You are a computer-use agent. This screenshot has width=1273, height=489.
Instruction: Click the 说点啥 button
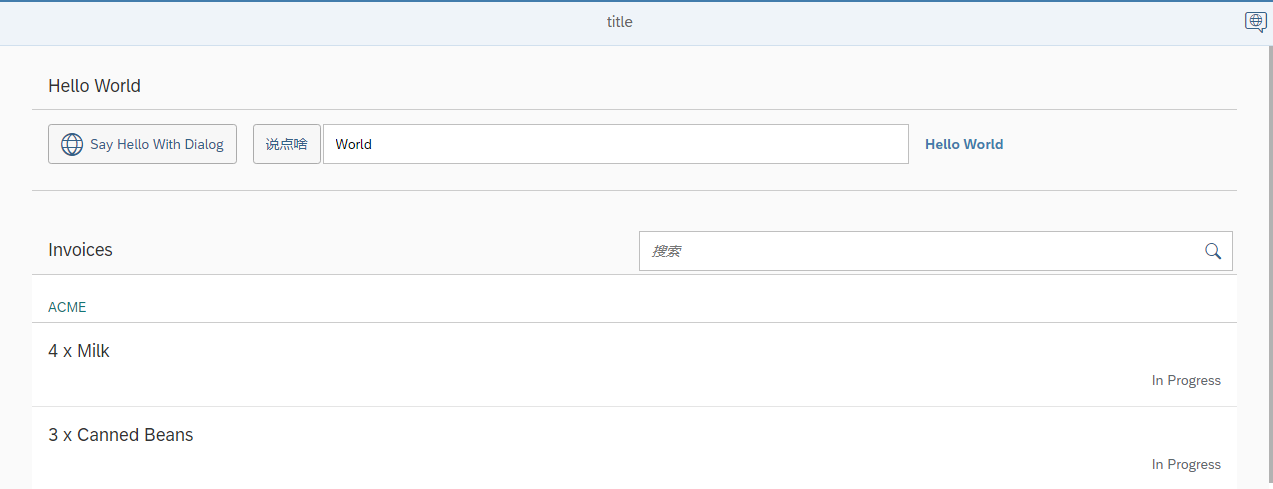click(287, 144)
